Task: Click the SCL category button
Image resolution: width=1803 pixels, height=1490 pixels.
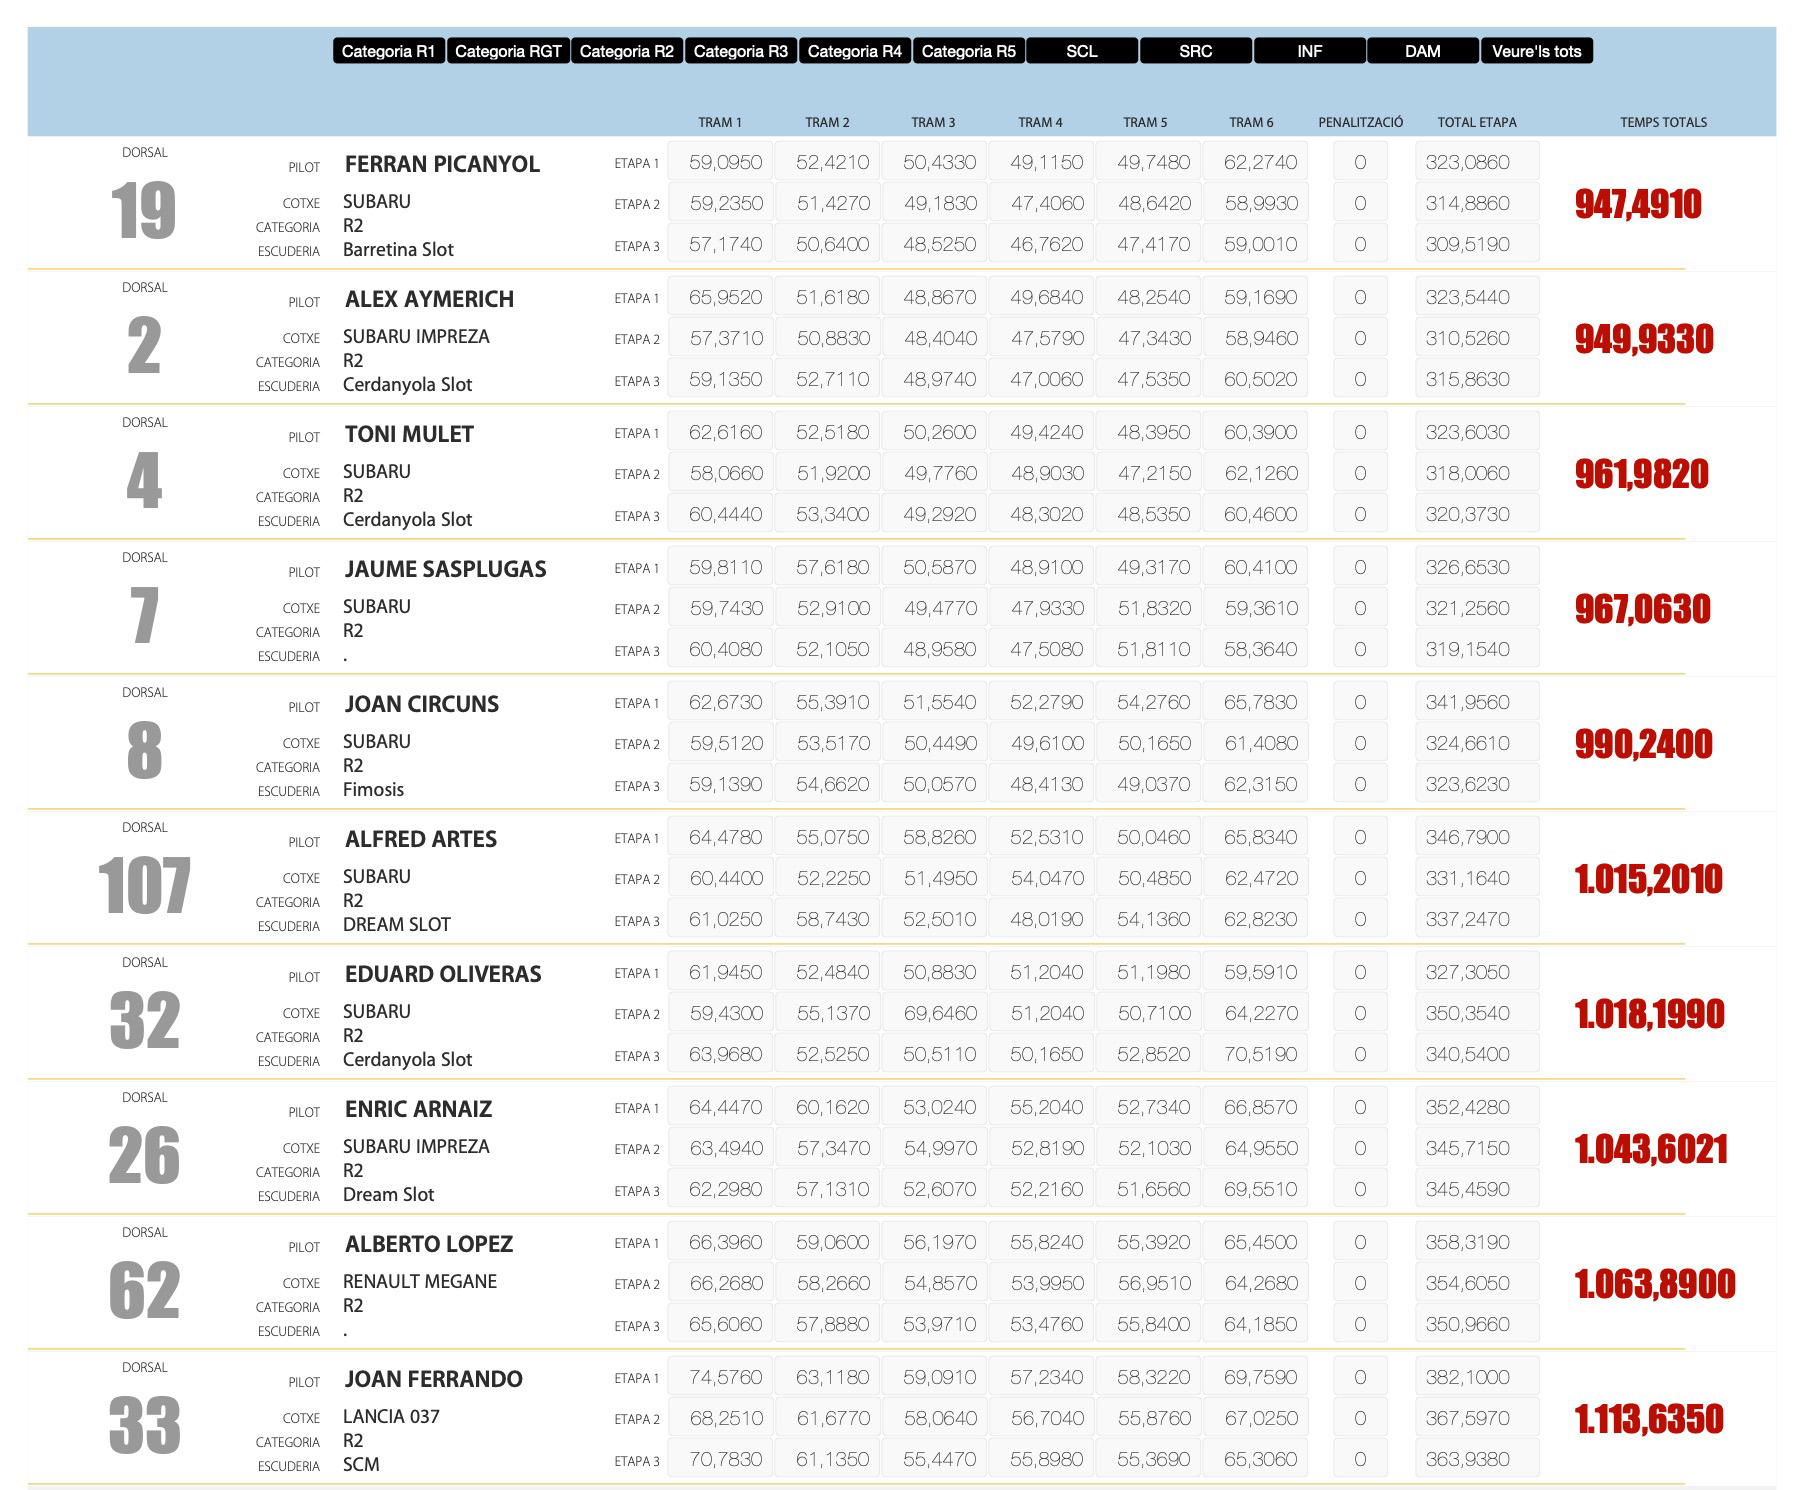Action: (x=1082, y=51)
